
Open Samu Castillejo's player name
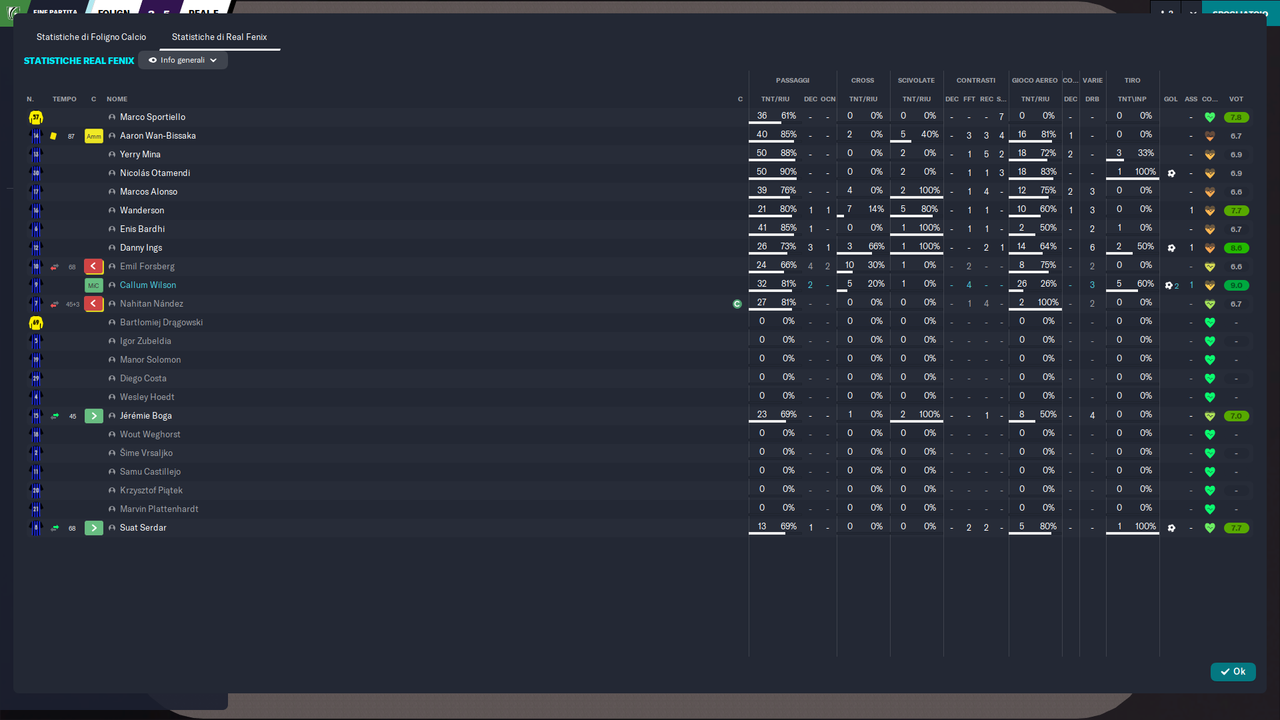coord(150,472)
